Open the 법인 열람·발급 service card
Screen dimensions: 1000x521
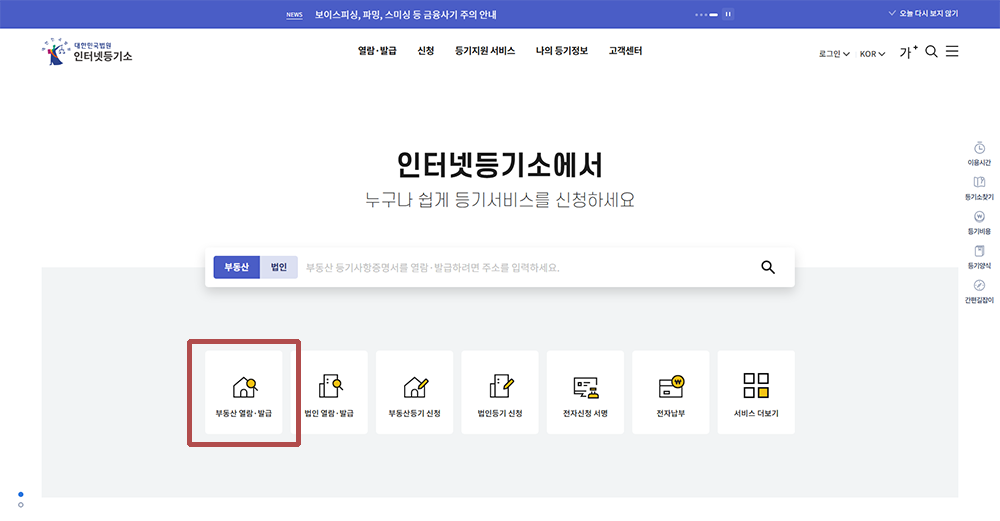329,392
